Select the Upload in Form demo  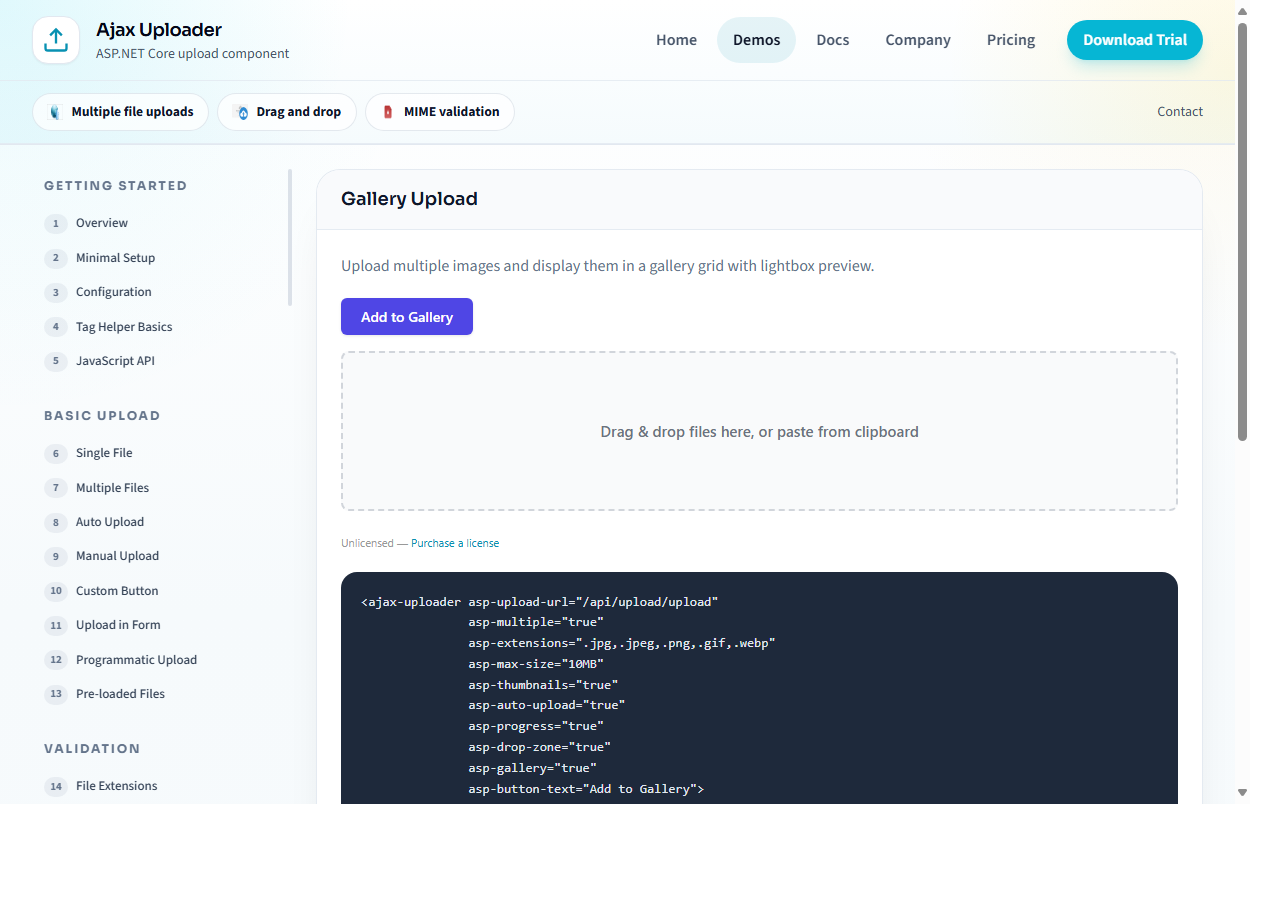pyautogui.click(x=118, y=625)
